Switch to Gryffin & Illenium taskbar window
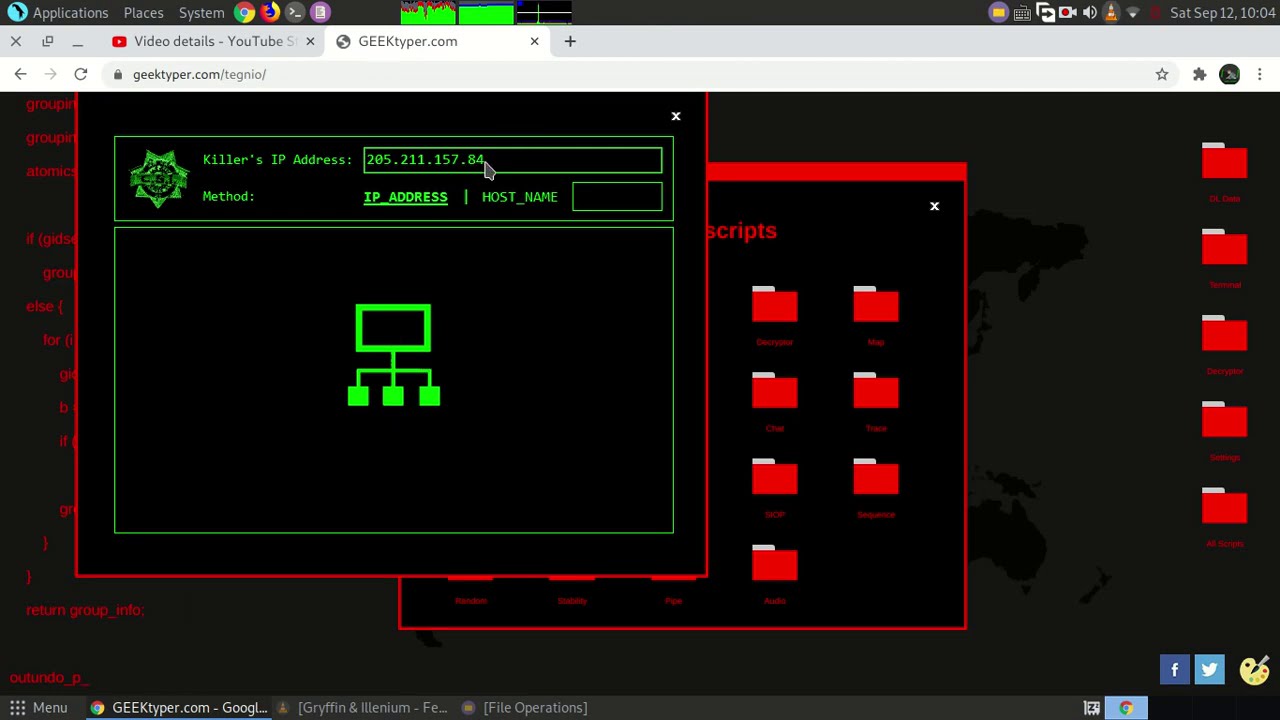 pos(362,708)
